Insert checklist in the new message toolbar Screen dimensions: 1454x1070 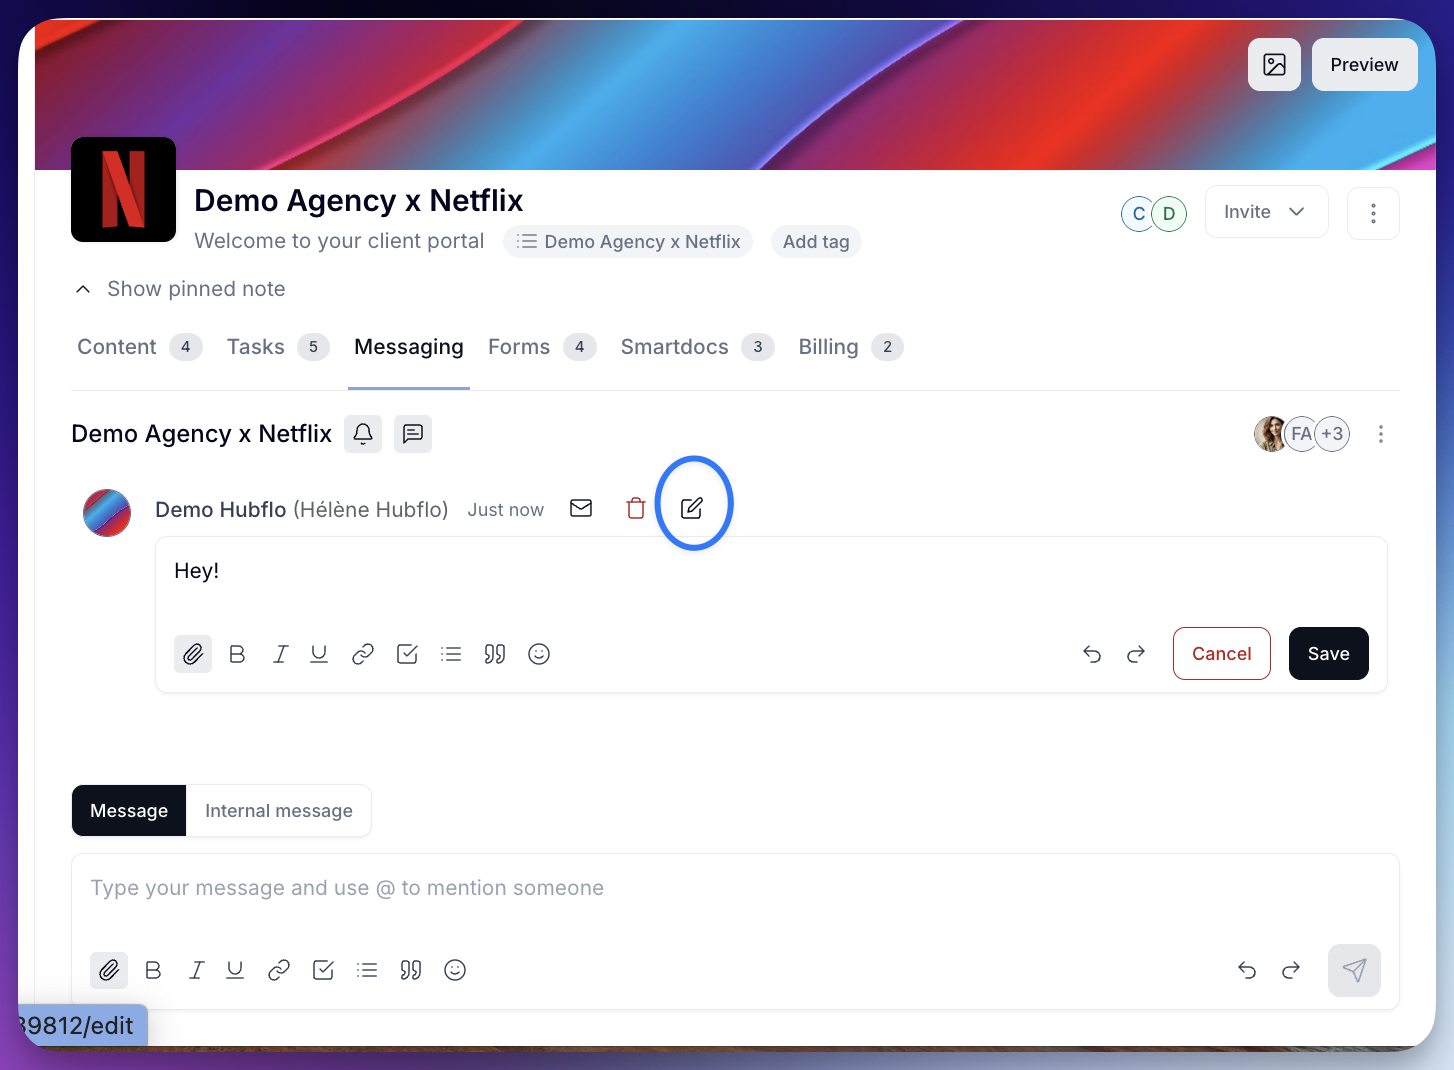323,970
